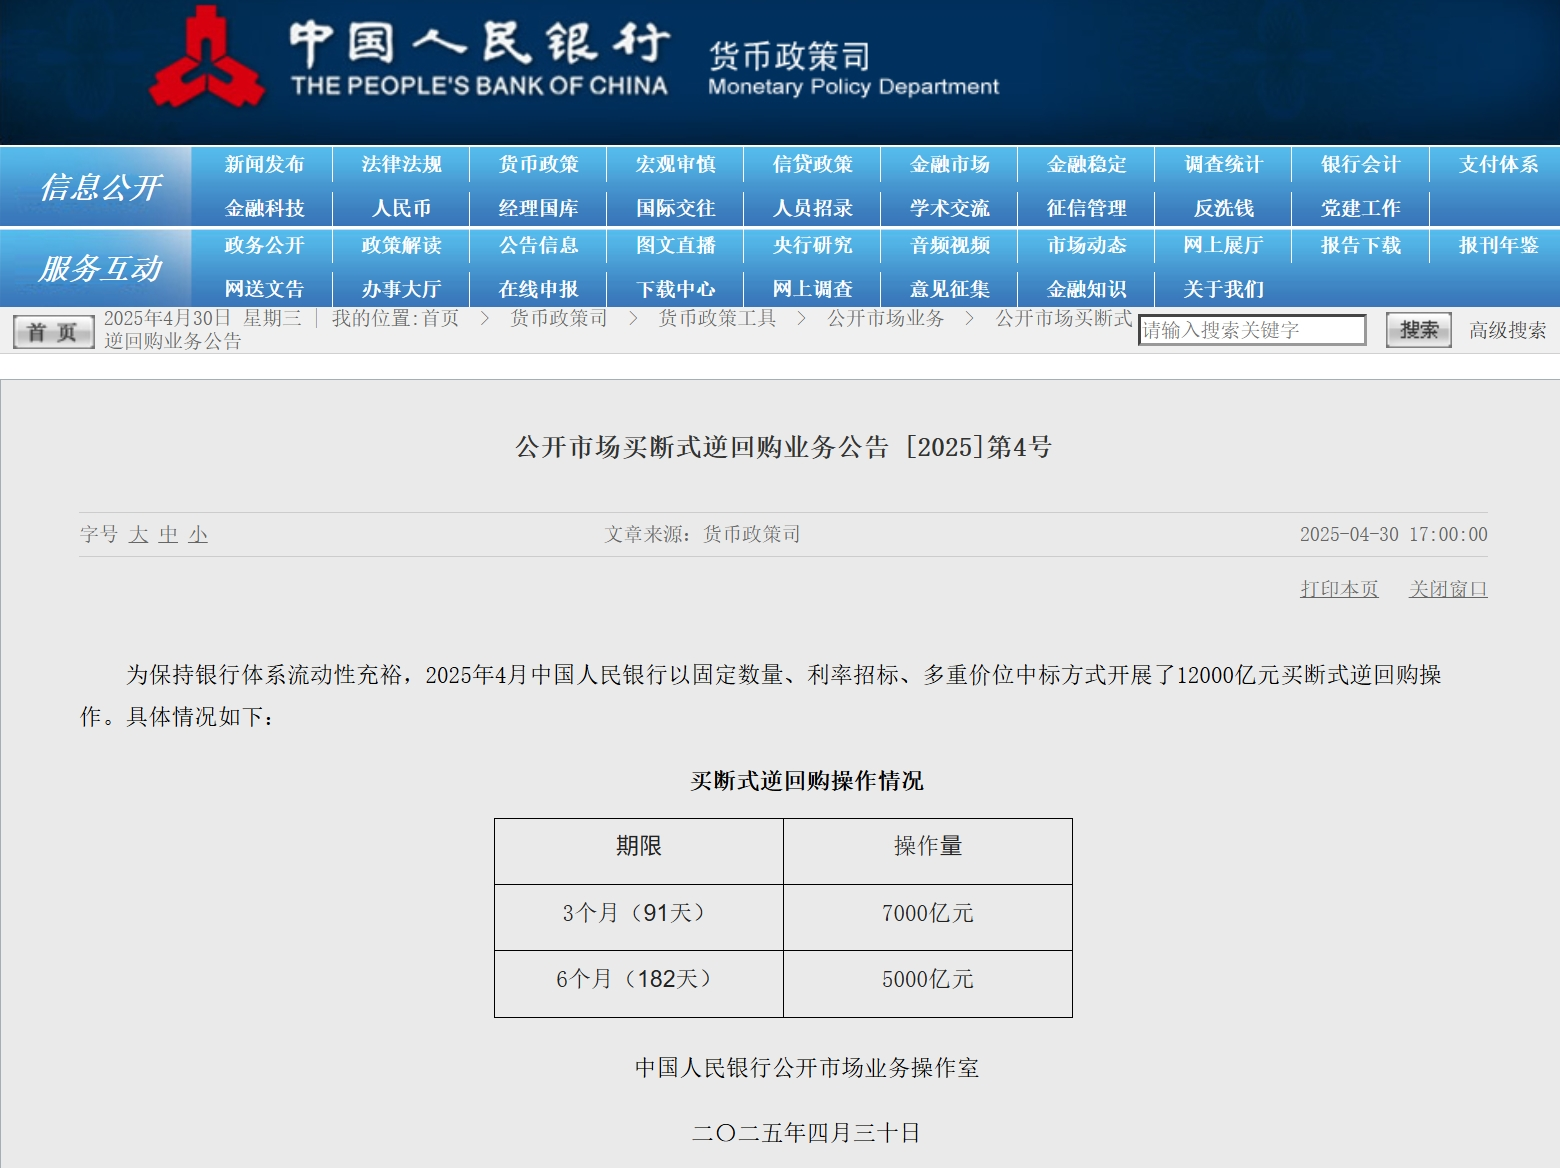This screenshot has height=1168, width=1560.
Task: Open the 货币政策 menu item
Action: [538, 164]
